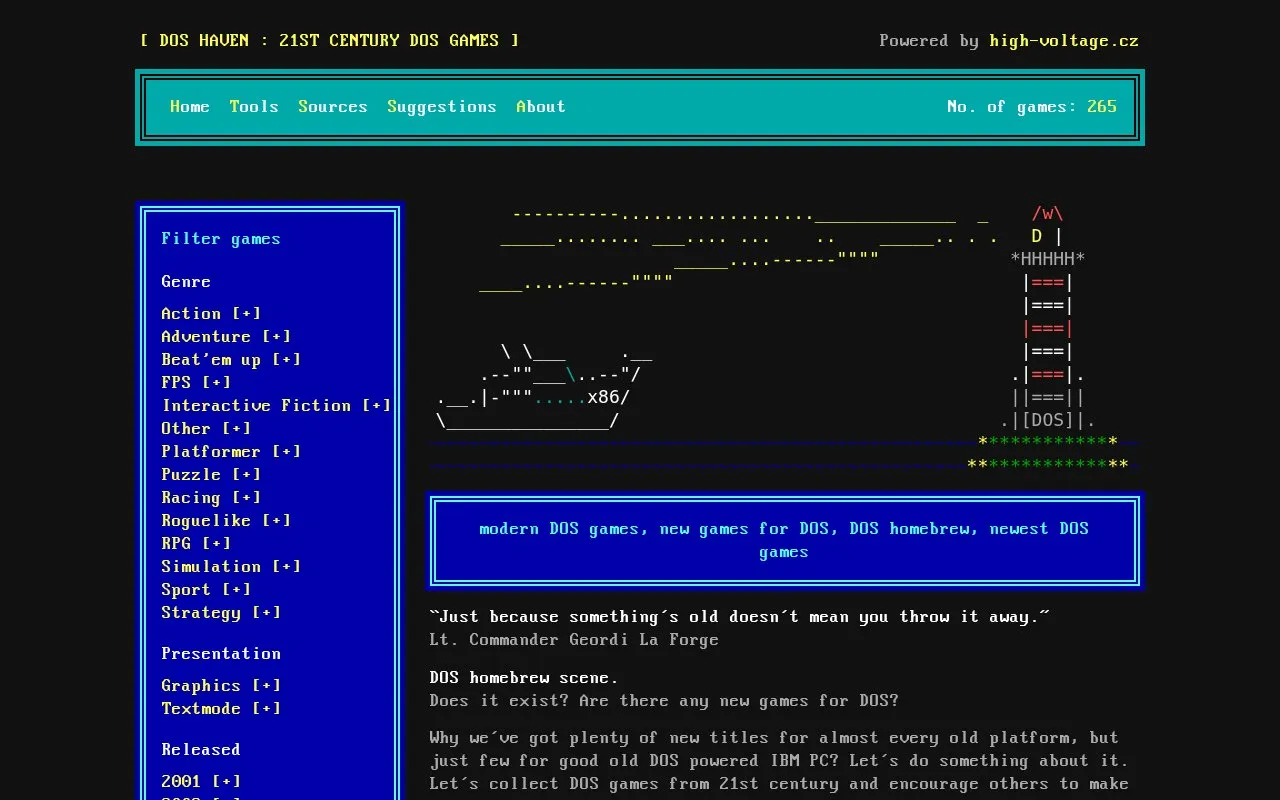1280x800 pixels.
Task: Click the 'Genre' section label
Action: click(186, 282)
